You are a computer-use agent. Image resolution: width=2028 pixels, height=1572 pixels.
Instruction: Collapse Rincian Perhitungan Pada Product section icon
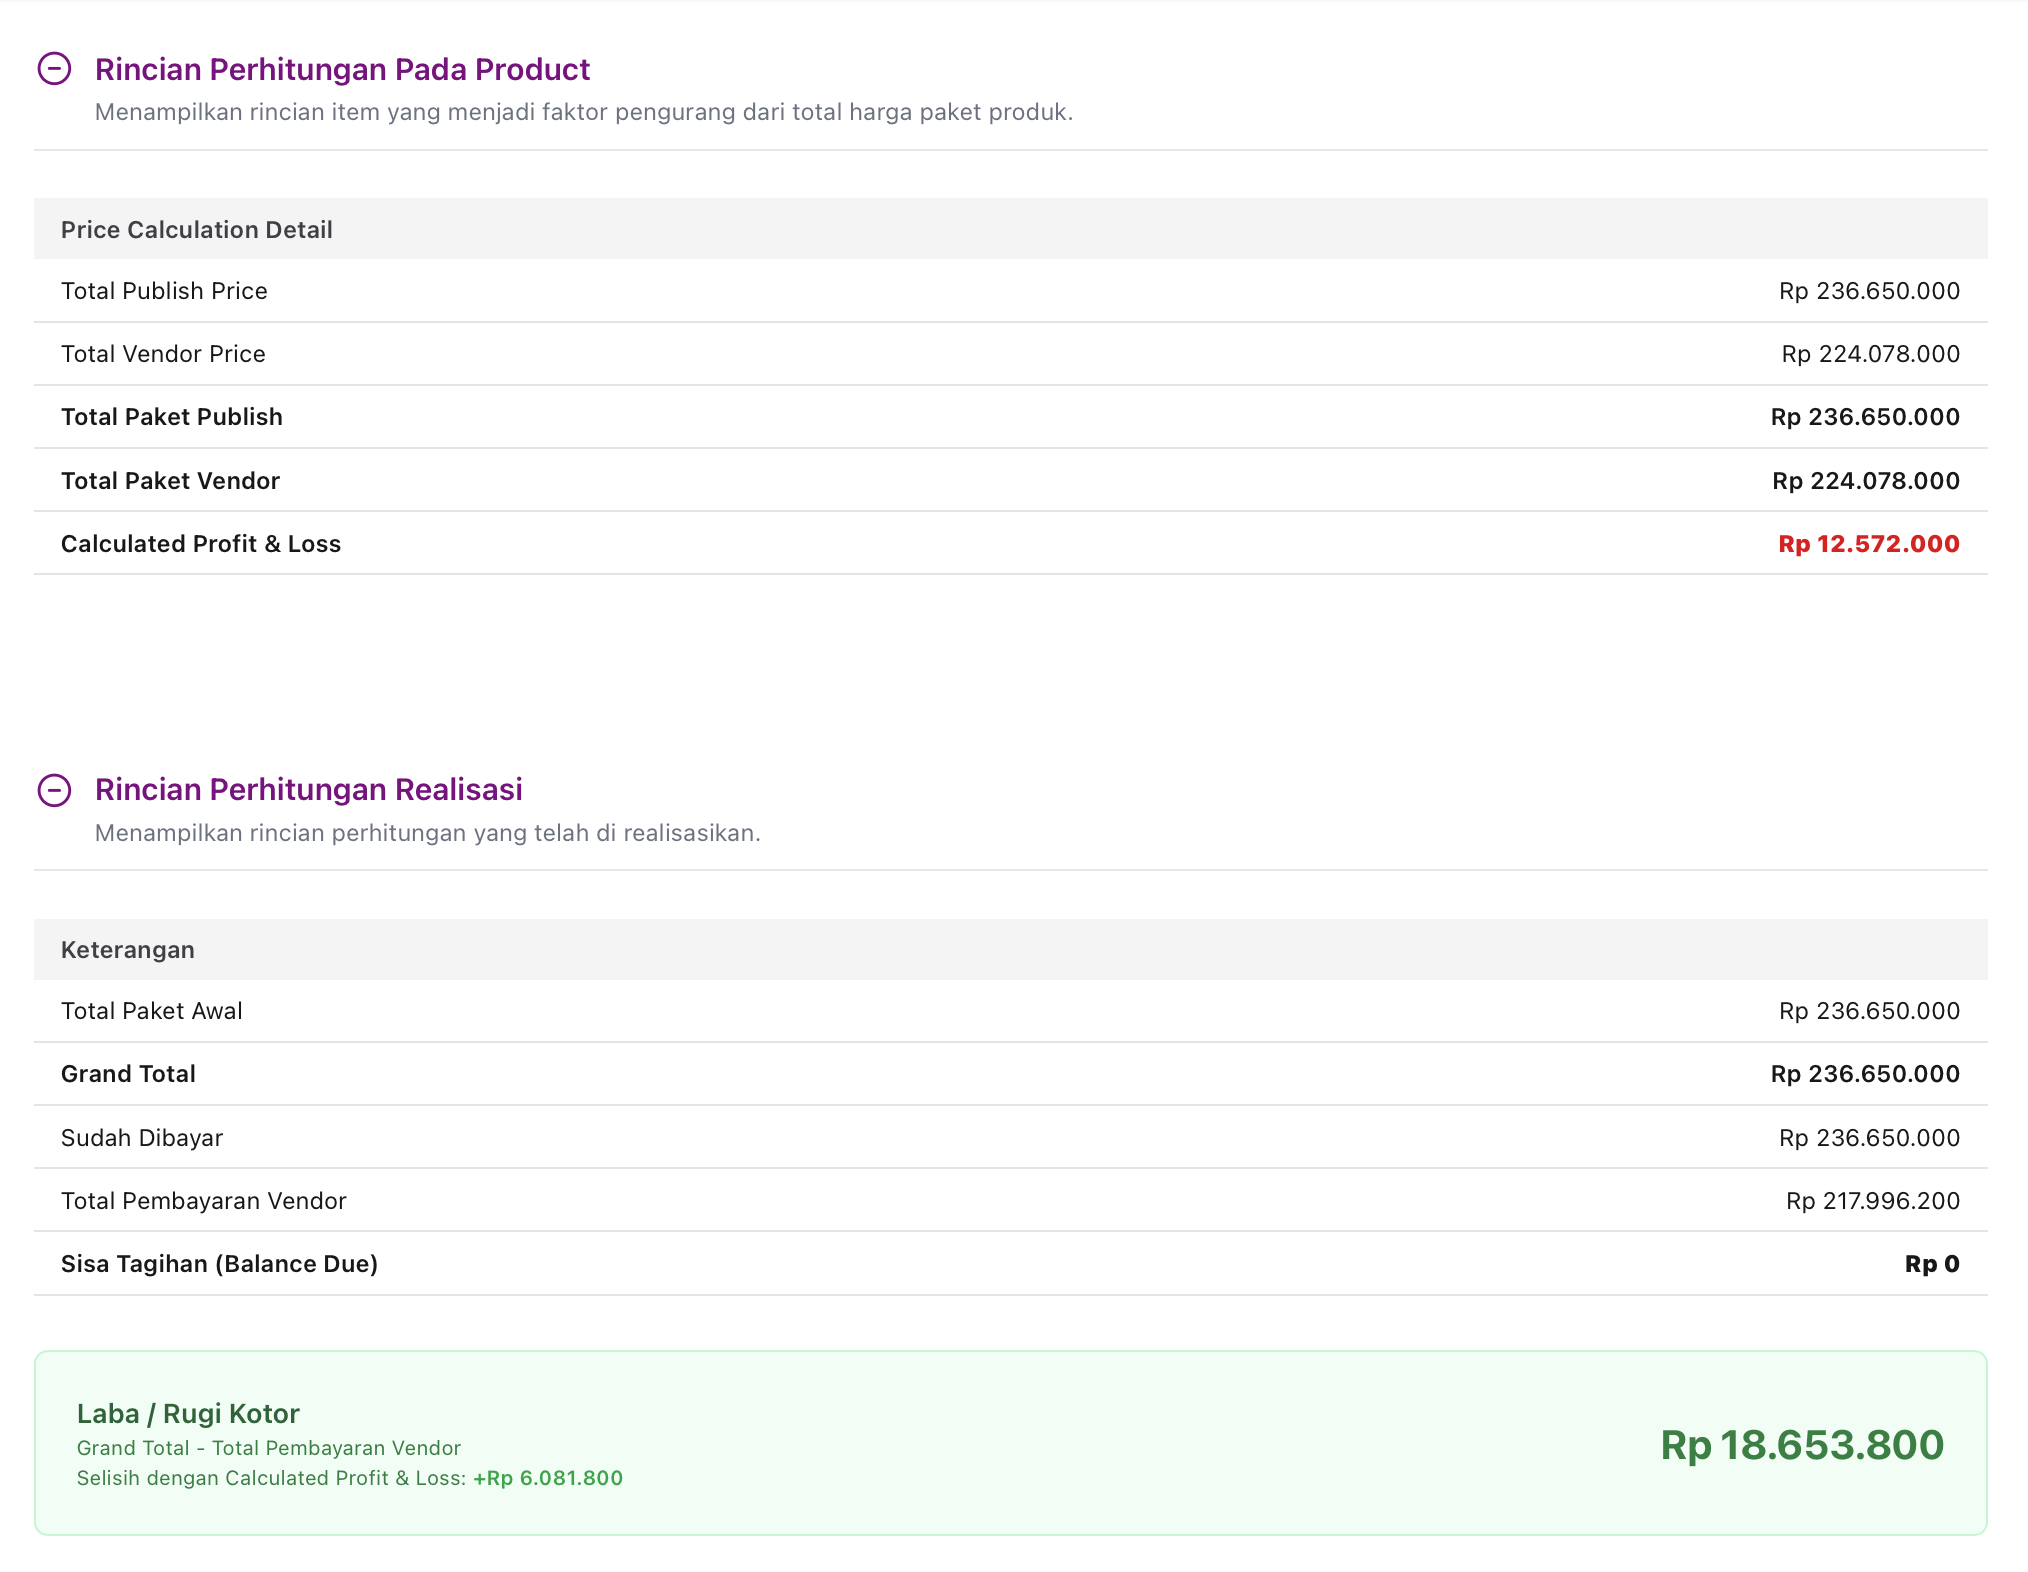pos(54,69)
